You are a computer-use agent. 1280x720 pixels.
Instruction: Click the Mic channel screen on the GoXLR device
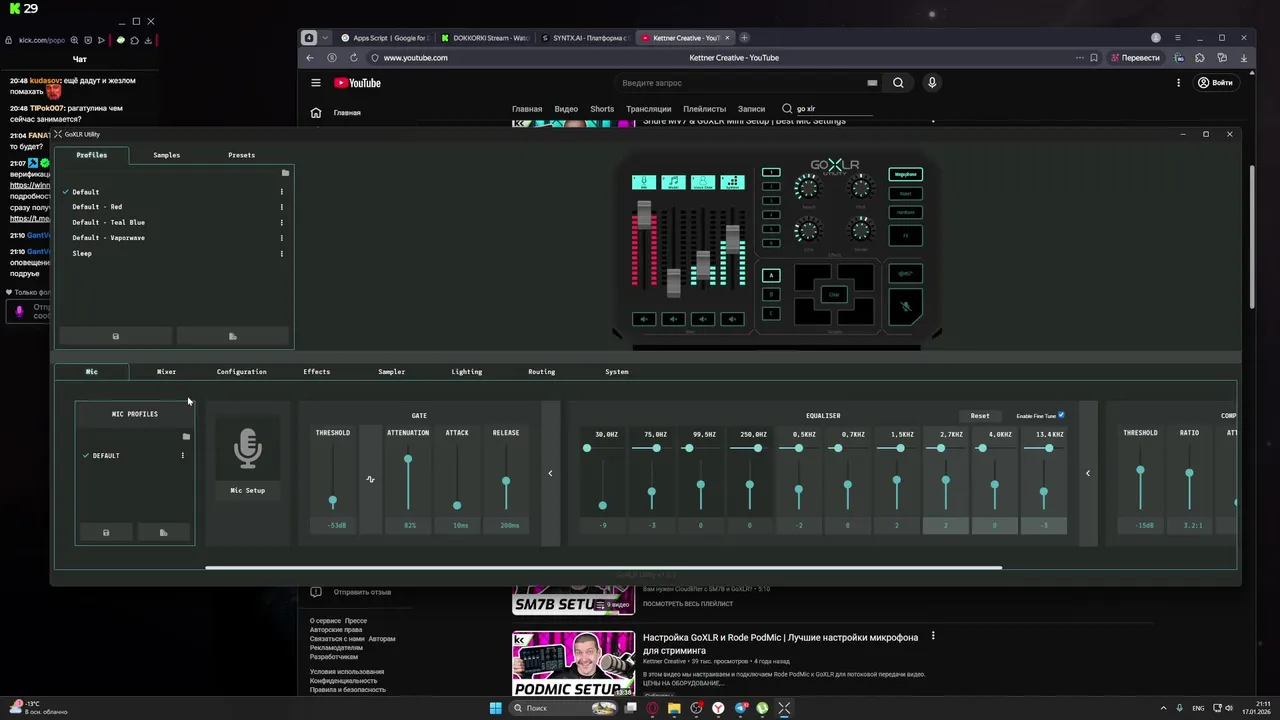tap(644, 182)
